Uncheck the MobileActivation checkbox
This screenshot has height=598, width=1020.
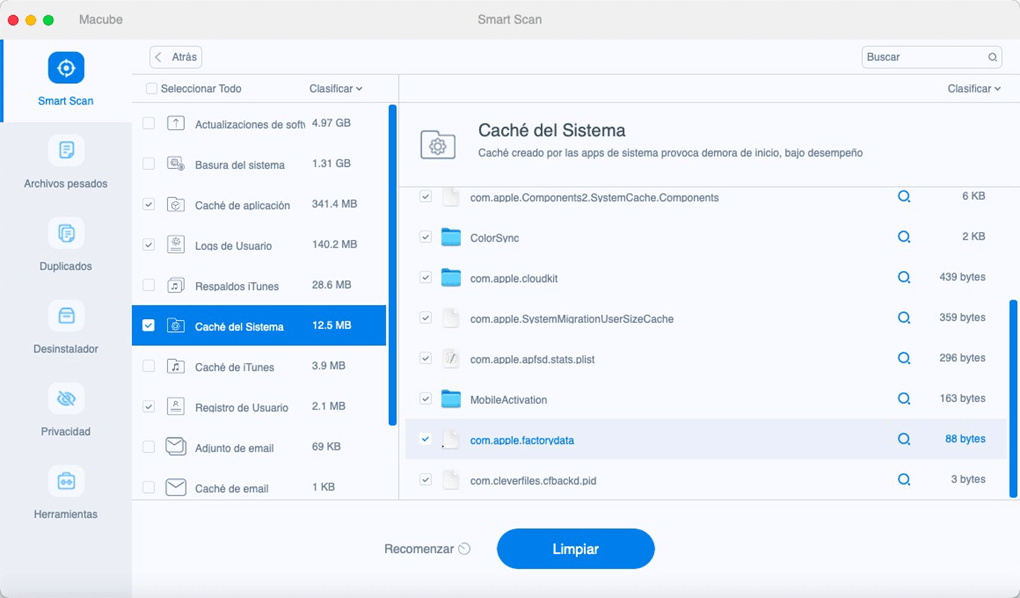(425, 398)
